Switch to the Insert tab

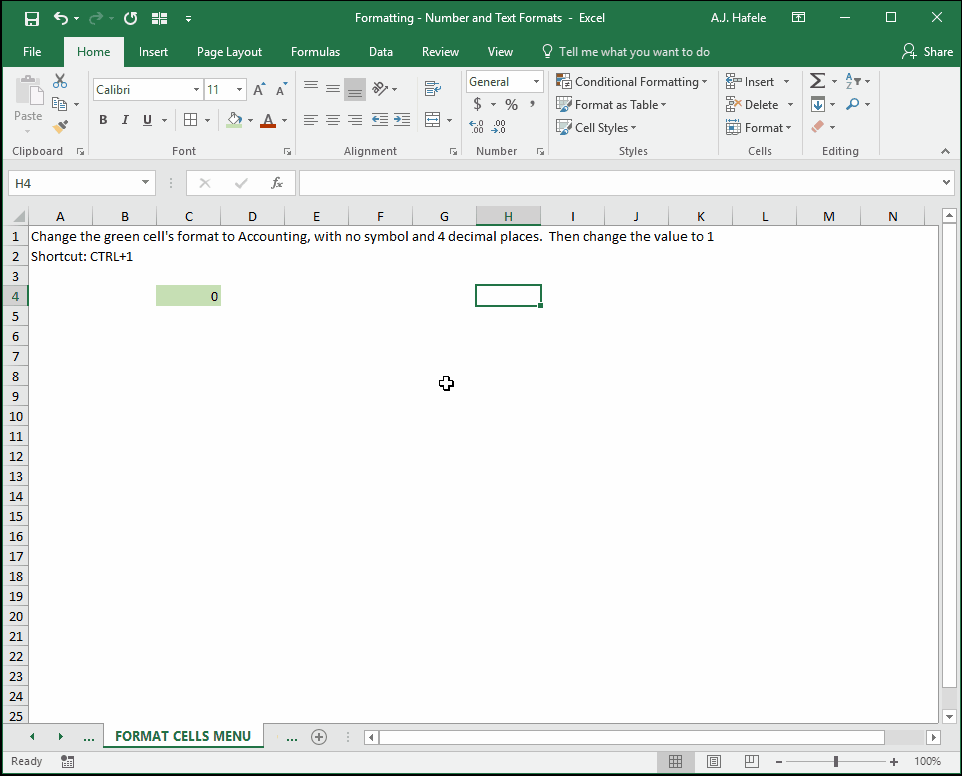(153, 52)
